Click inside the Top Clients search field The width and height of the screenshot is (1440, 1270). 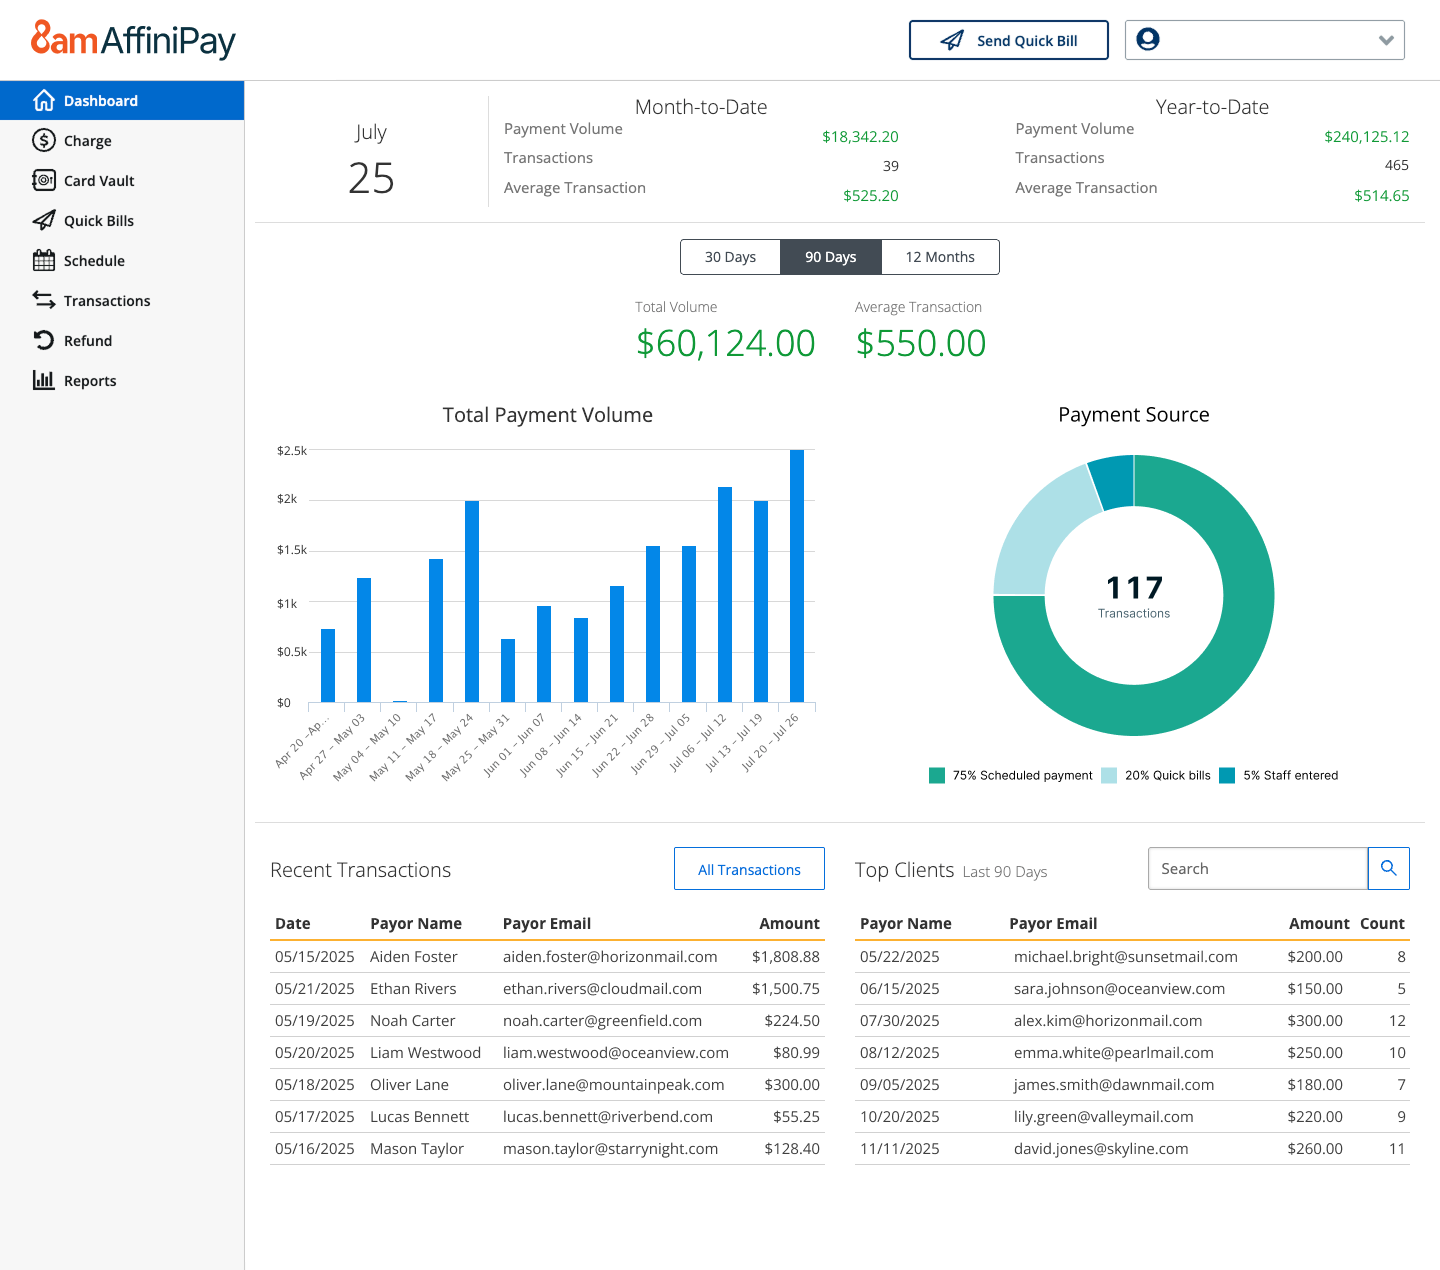(x=1257, y=868)
